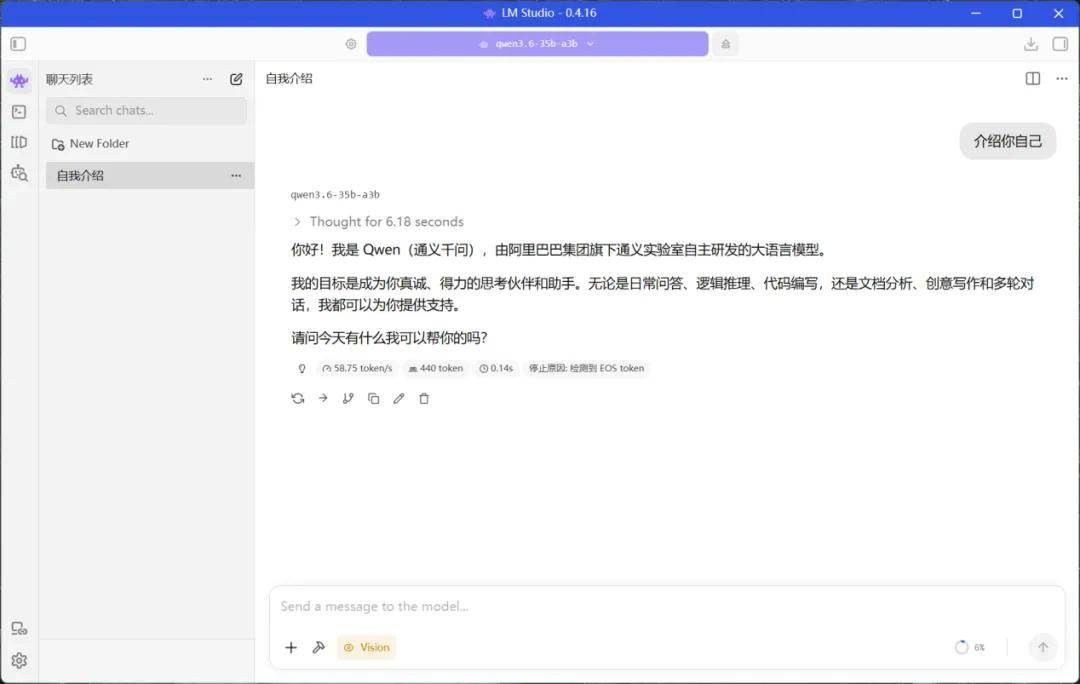The height and width of the screenshot is (684, 1080).
Task: Open the Downloads icon in top bar
Action: click(x=1030, y=44)
